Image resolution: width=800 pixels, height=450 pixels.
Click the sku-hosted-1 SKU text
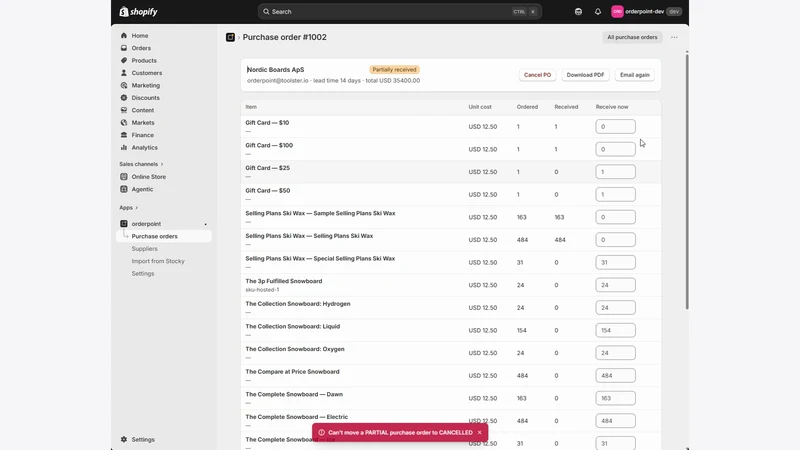(262, 290)
